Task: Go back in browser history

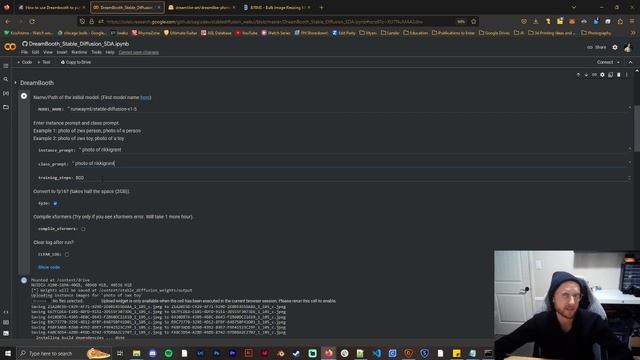Action: (8, 21)
